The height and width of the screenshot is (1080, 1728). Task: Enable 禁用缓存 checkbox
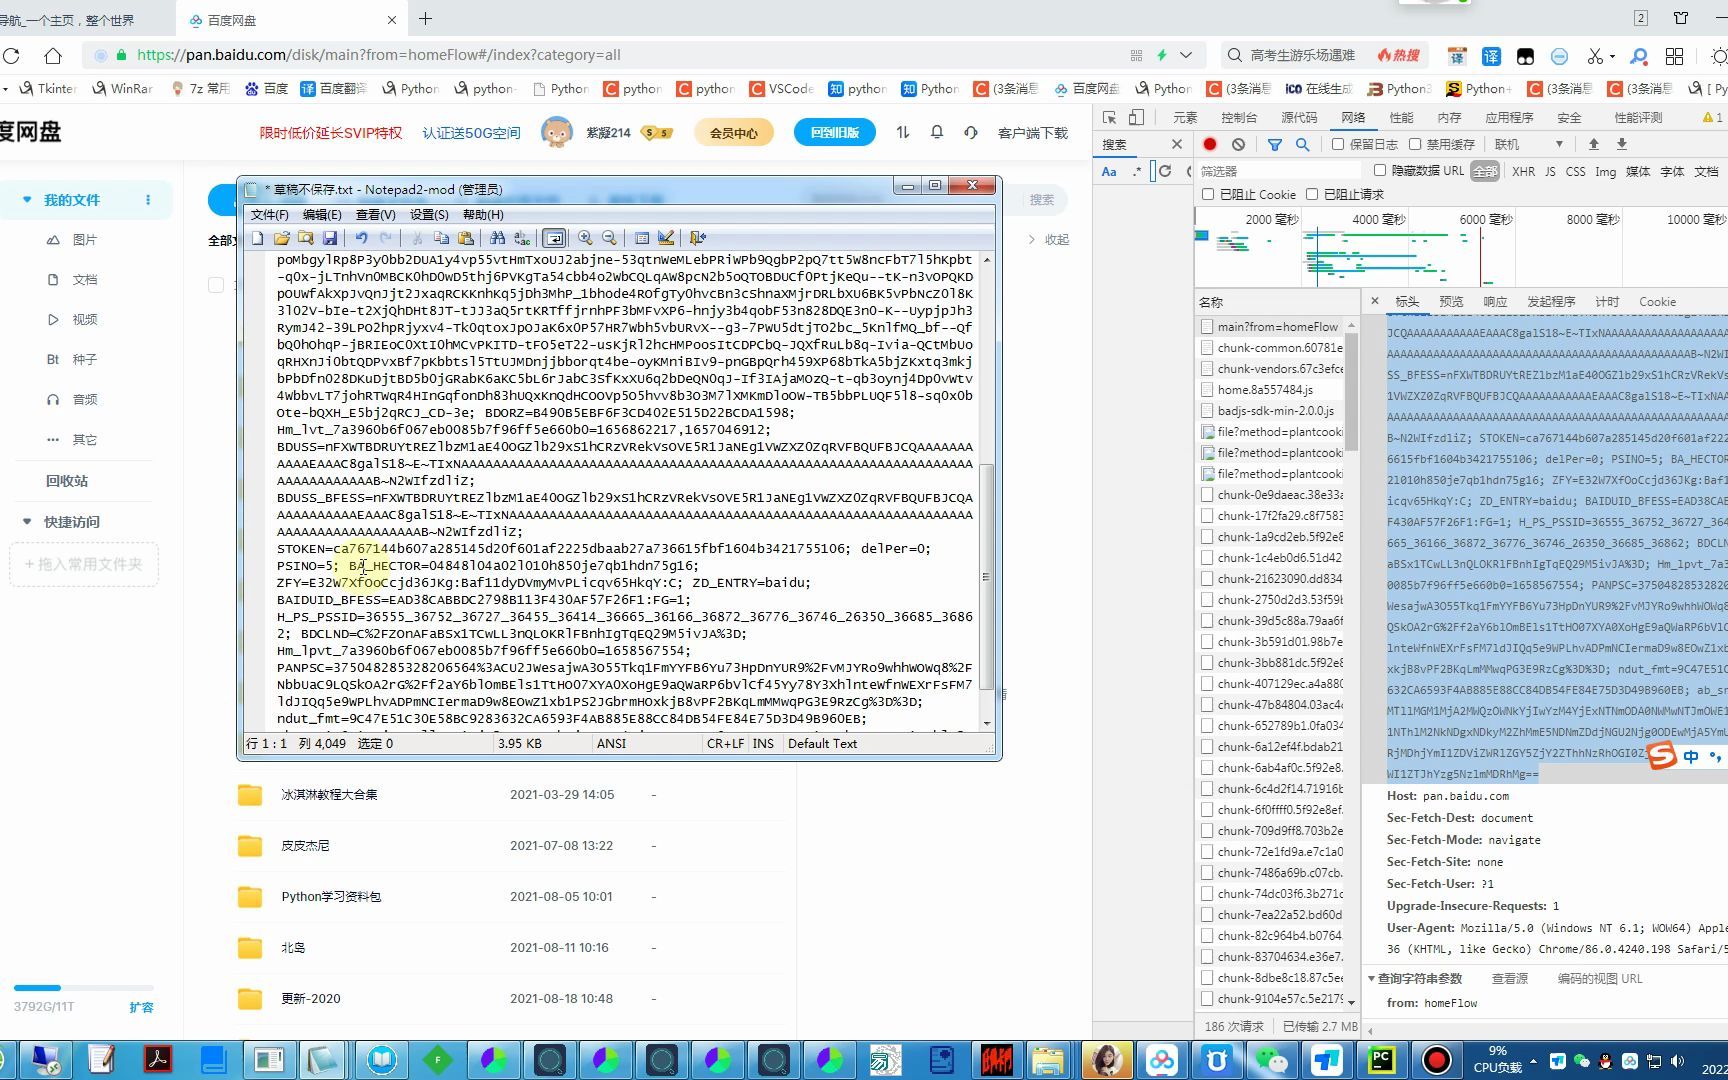pyautogui.click(x=1415, y=144)
